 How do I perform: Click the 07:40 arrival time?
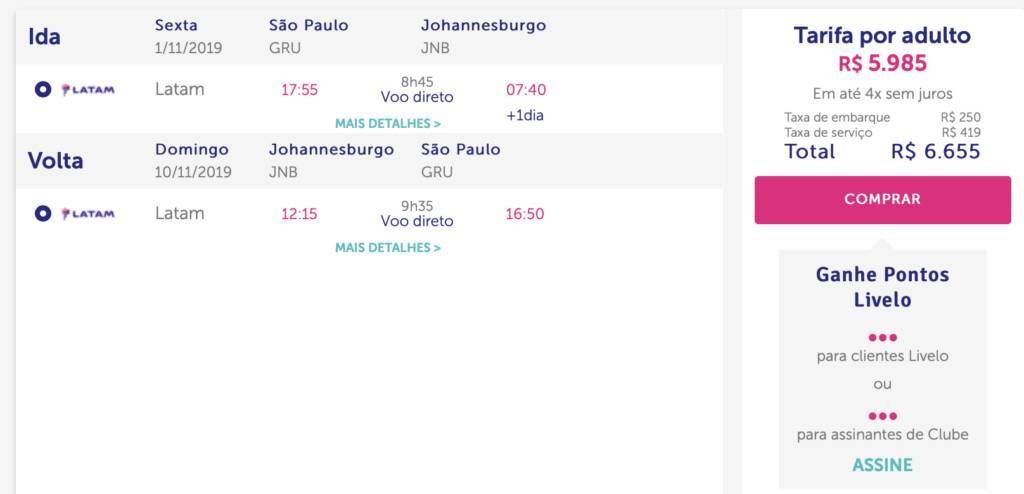tap(526, 90)
